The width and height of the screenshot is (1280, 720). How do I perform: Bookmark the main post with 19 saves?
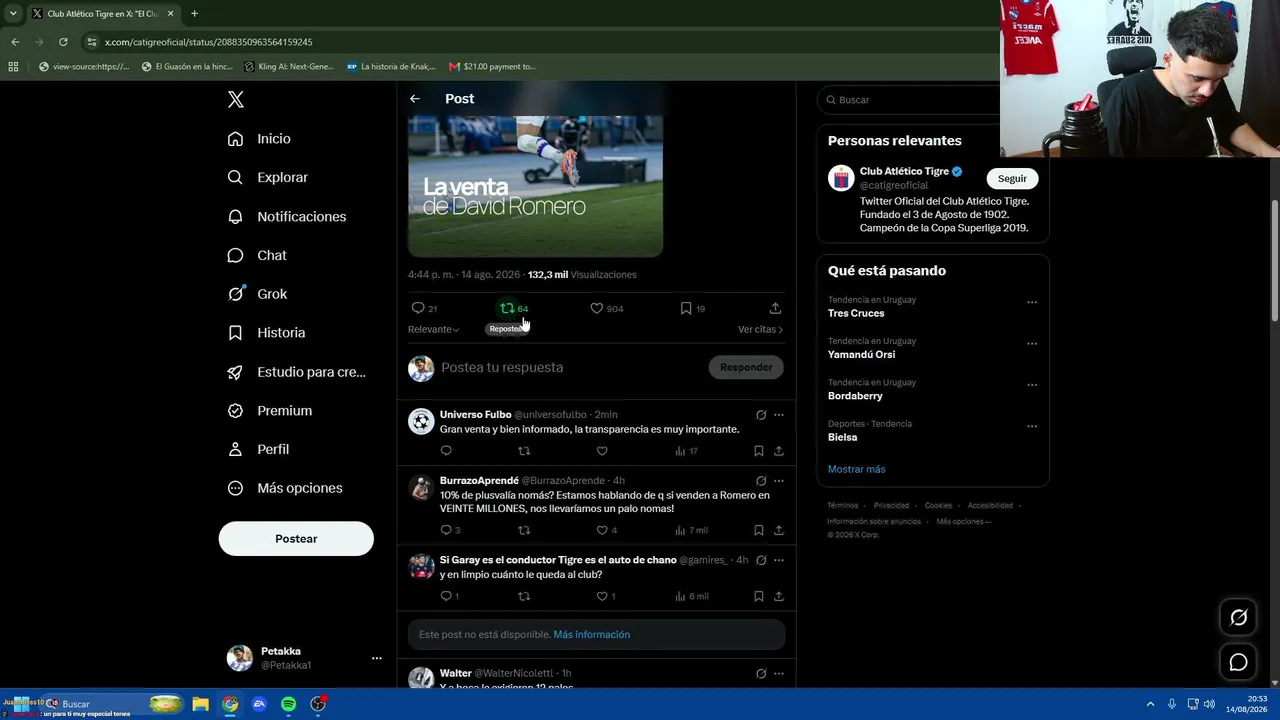[x=692, y=308]
